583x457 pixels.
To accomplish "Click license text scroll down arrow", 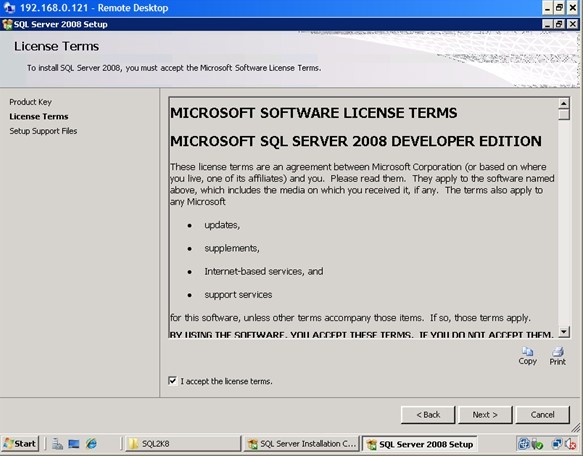I will [x=564, y=332].
